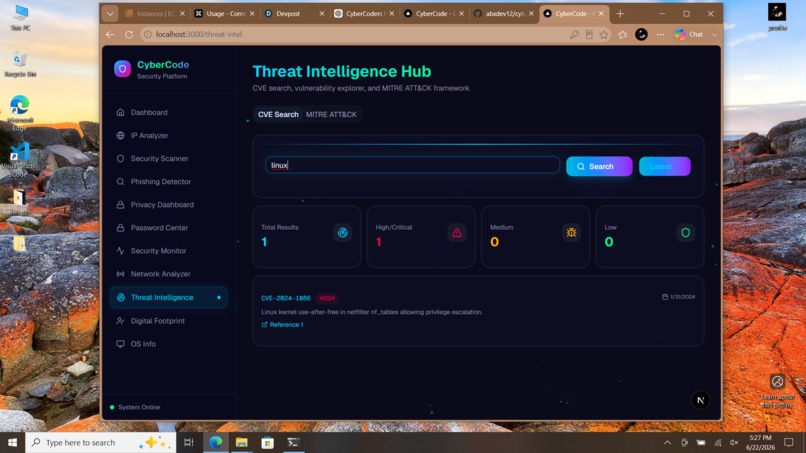The width and height of the screenshot is (806, 453).
Task: Open the browser favorites list icon
Action: (622, 34)
